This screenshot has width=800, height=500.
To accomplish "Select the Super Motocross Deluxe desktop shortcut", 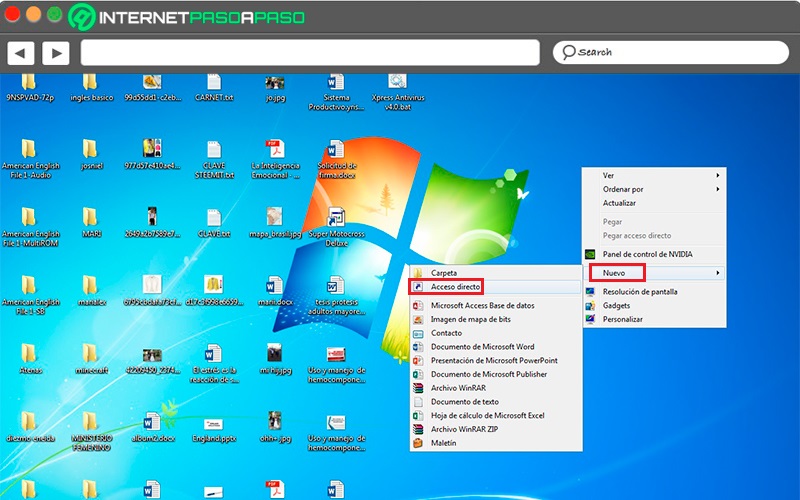I will coord(336,218).
